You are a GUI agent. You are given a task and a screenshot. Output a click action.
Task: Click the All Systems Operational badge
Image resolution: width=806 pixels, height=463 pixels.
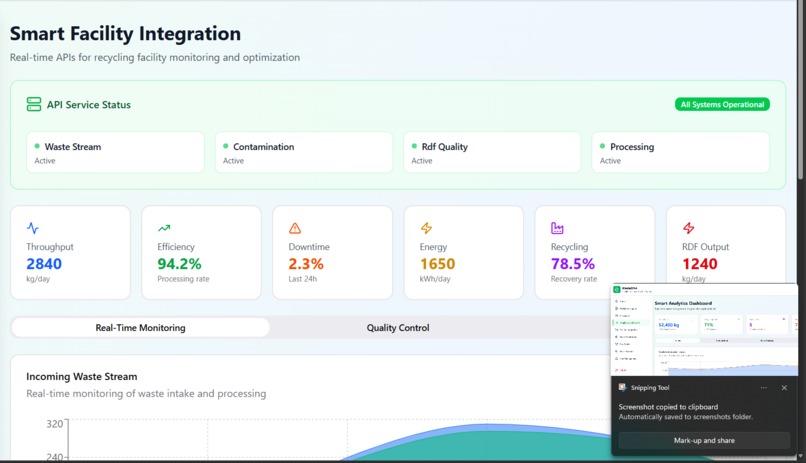click(722, 104)
